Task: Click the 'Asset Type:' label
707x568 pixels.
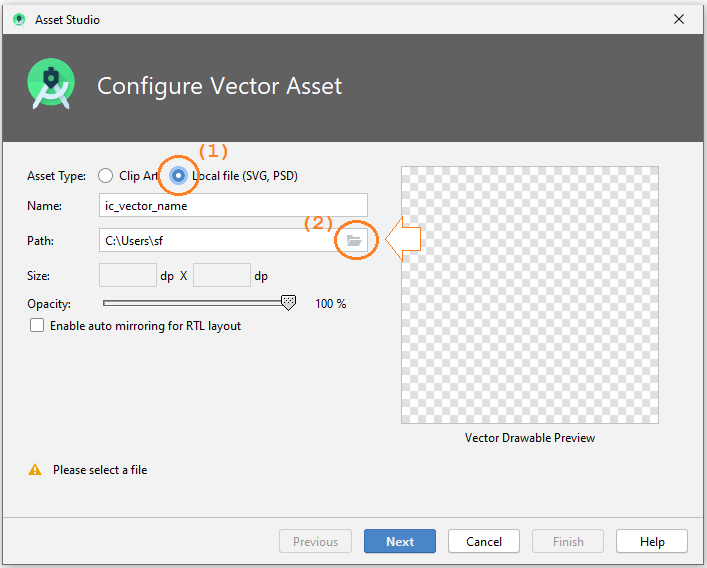Action: [x=56, y=176]
